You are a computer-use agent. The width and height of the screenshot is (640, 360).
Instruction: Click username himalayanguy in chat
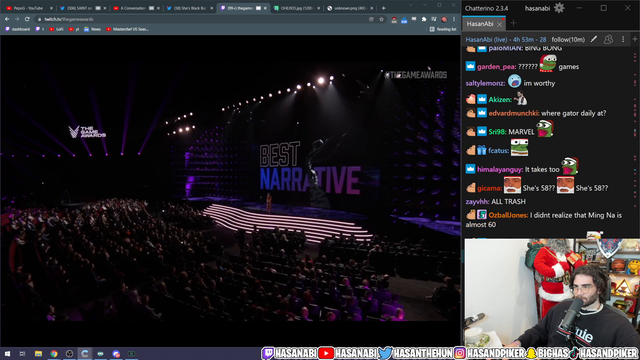coord(500,169)
